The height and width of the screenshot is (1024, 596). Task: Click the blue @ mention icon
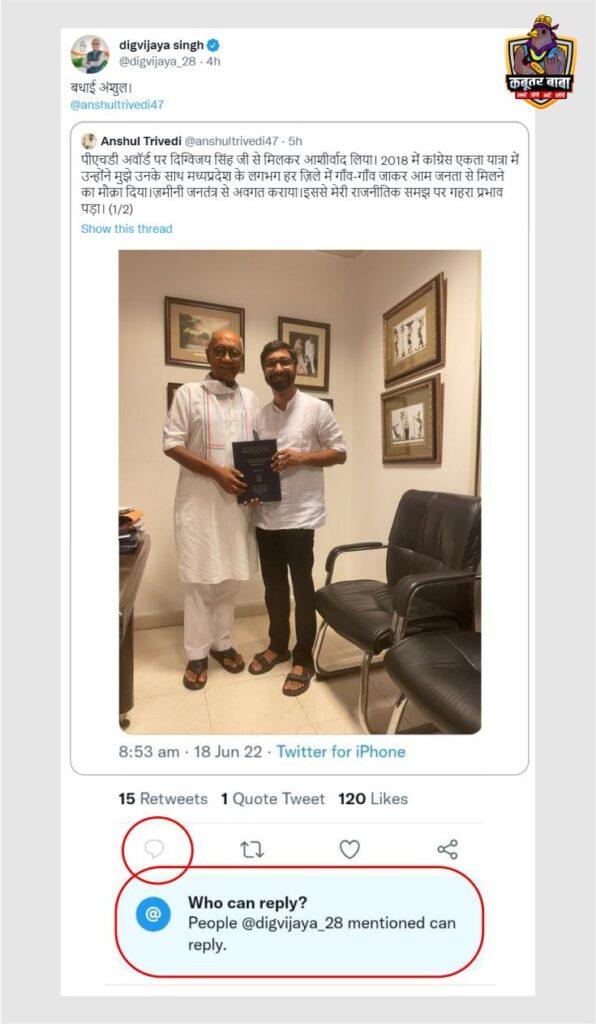pyautogui.click(x=153, y=914)
